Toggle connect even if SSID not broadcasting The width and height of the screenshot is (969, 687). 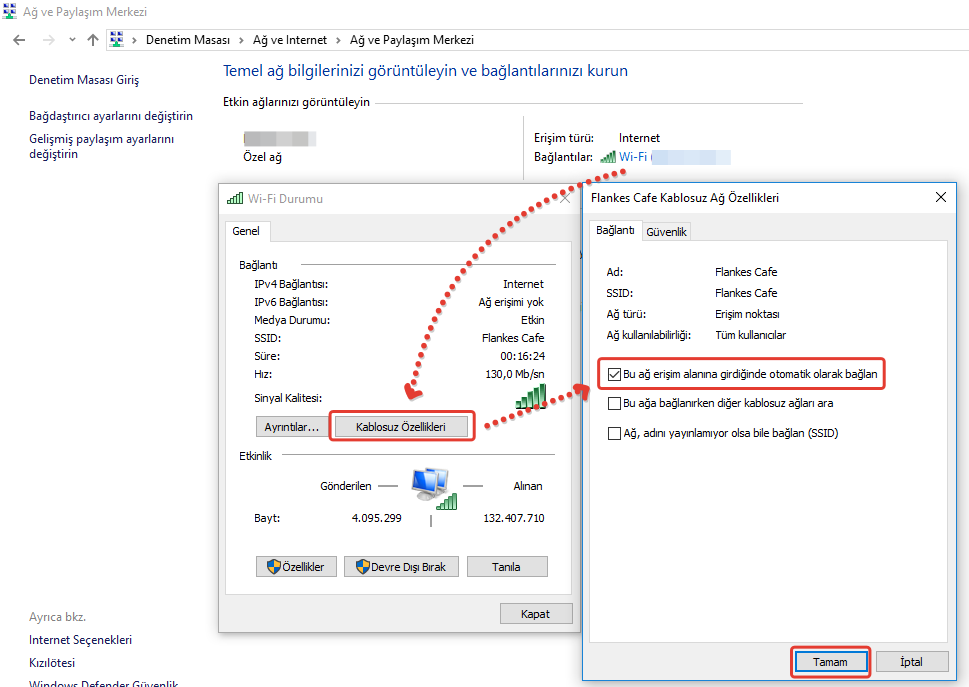tap(614, 434)
